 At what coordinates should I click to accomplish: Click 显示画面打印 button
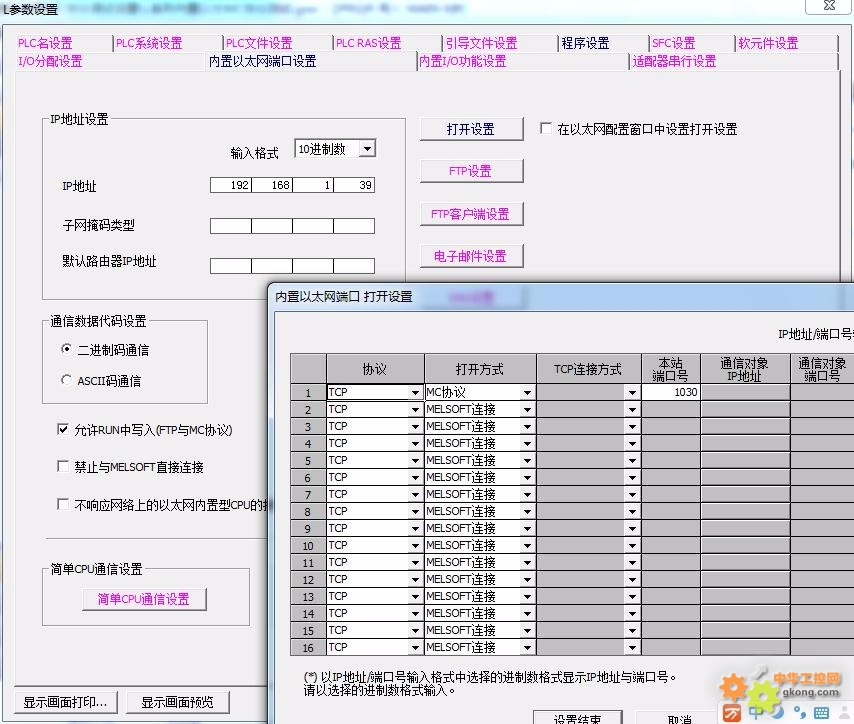[68, 702]
